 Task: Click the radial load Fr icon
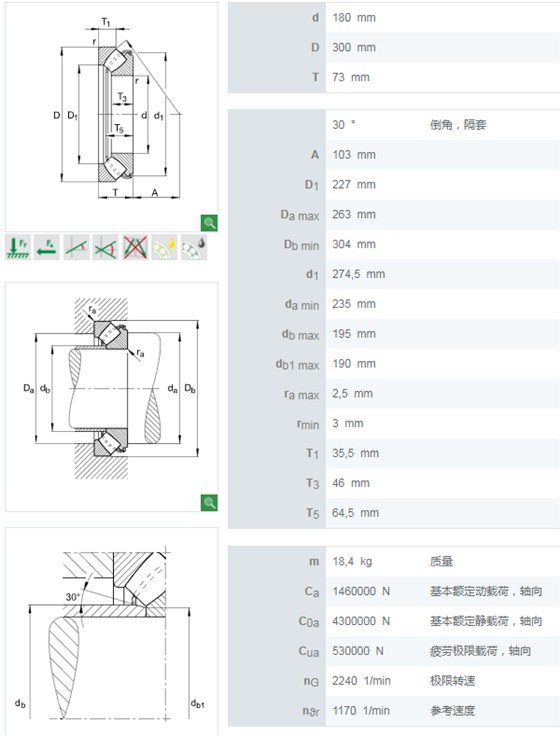[x=18, y=246]
